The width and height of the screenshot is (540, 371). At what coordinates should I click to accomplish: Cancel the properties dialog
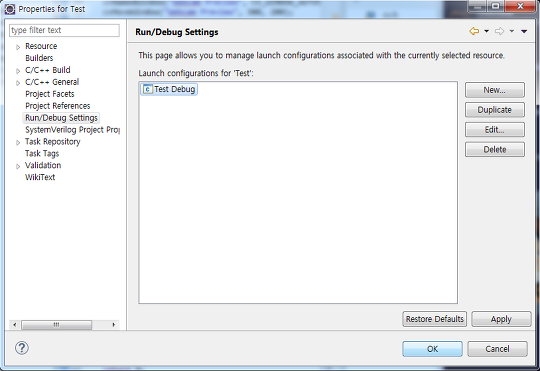[x=497, y=349]
